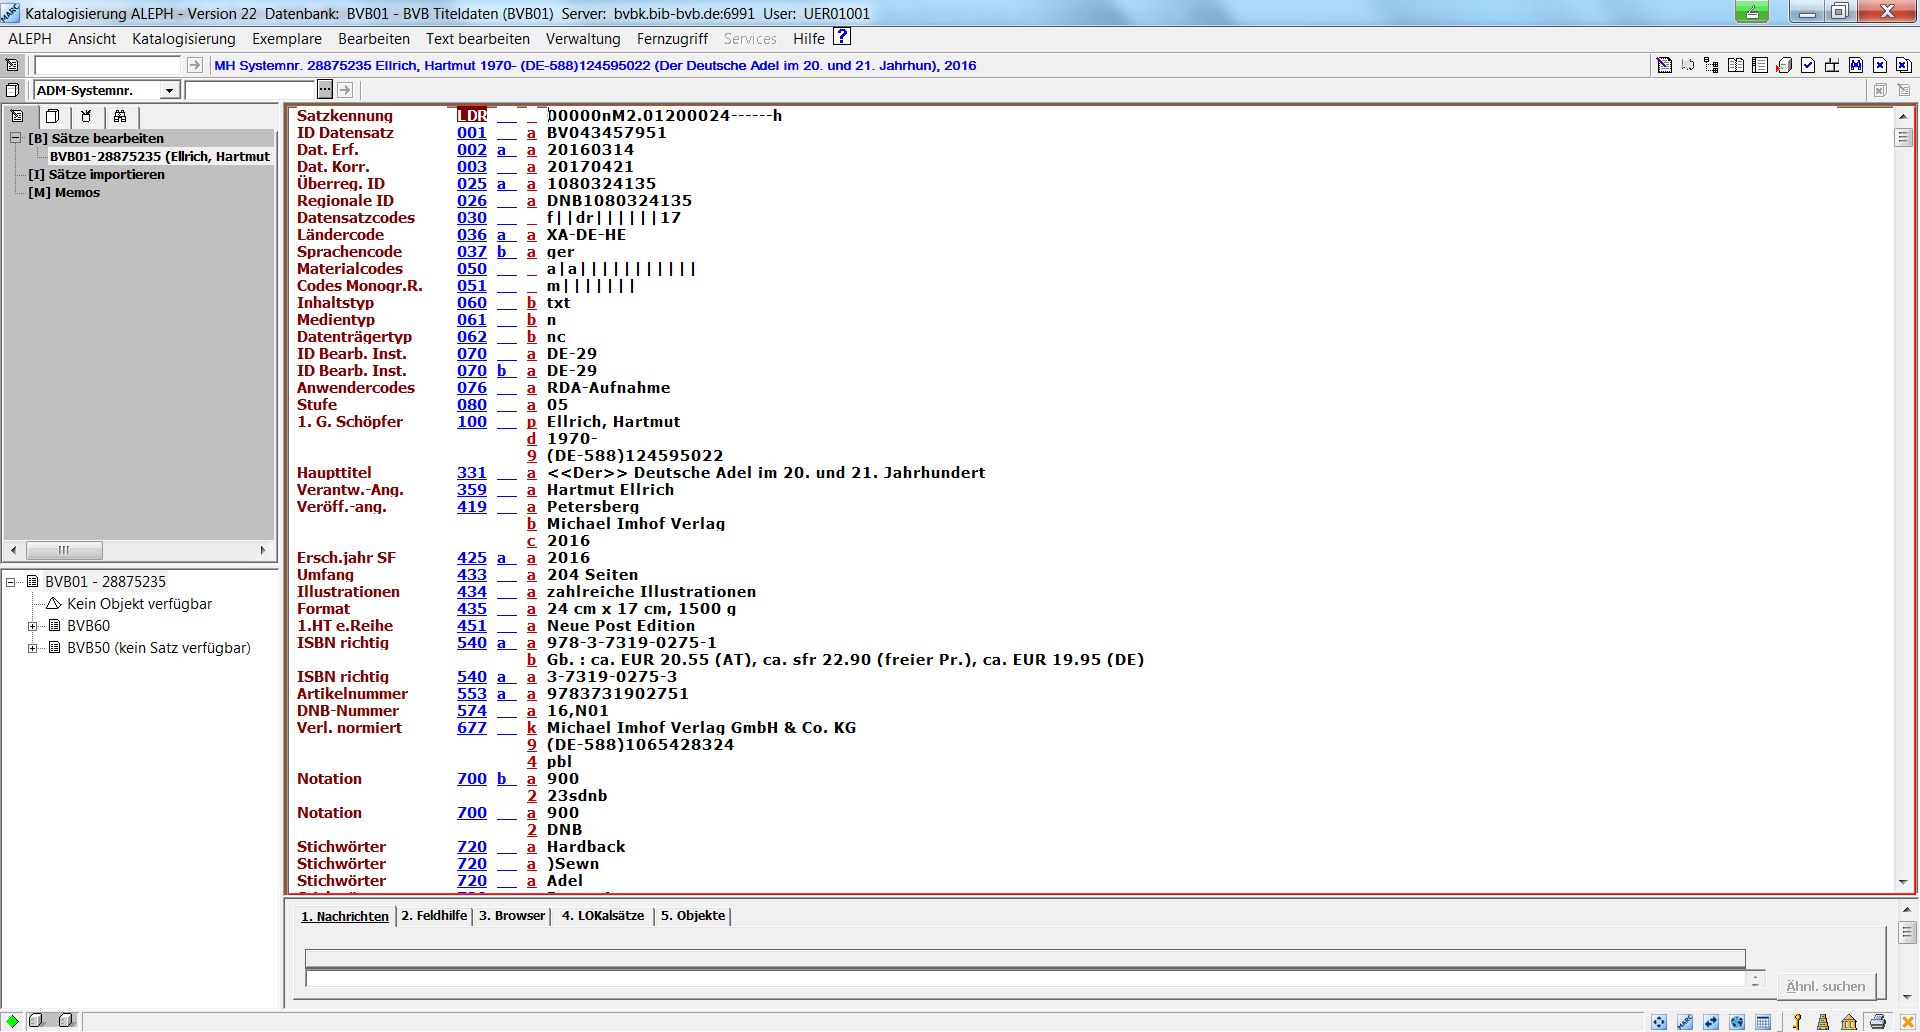Click the field tag link 331 for Haupttitel
Image resolution: width=1920 pixels, height=1032 pixels.
471,473
